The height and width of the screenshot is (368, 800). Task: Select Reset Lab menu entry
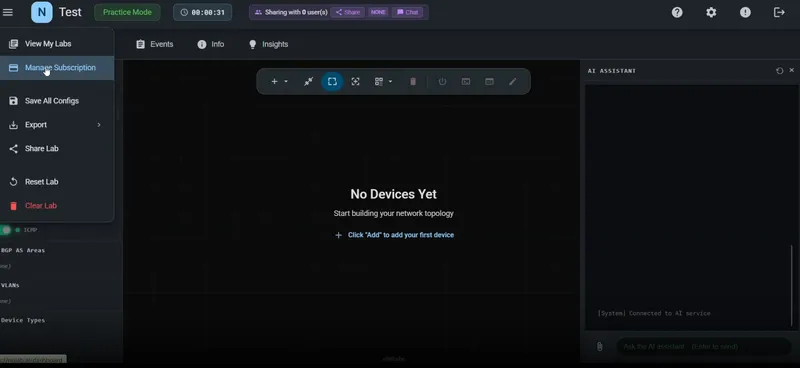coord(57,182)
